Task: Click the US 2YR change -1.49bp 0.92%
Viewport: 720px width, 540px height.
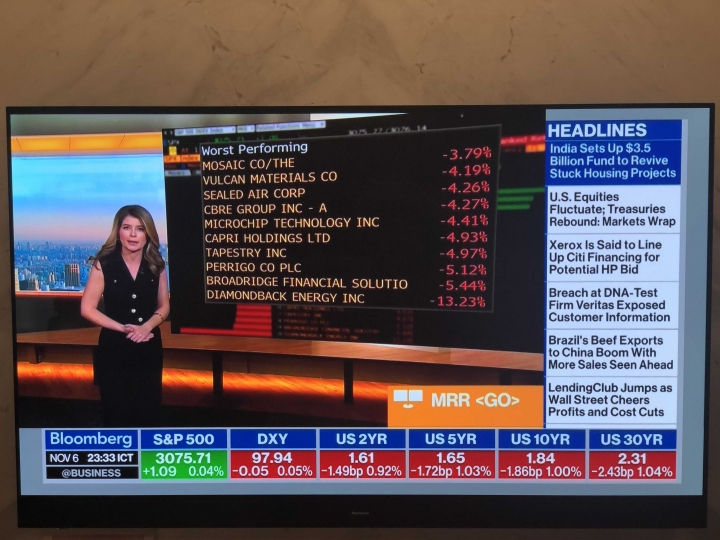Action: [361, 472]
